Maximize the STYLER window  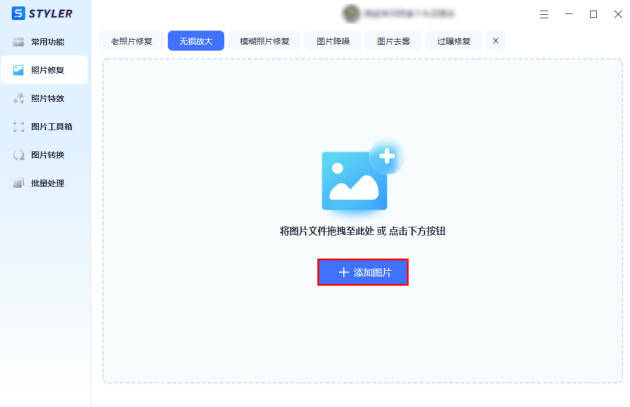594,14
